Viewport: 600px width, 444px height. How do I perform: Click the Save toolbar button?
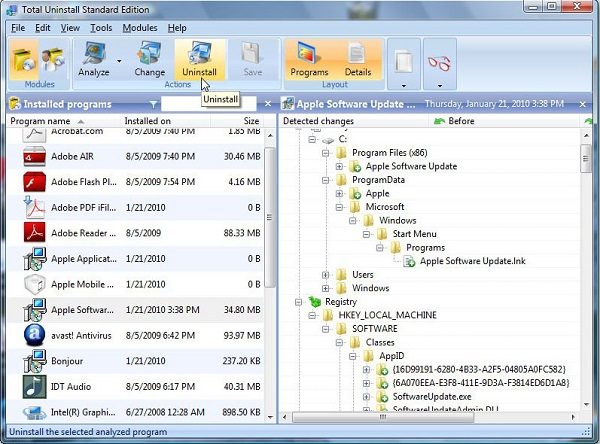[253, 59]
